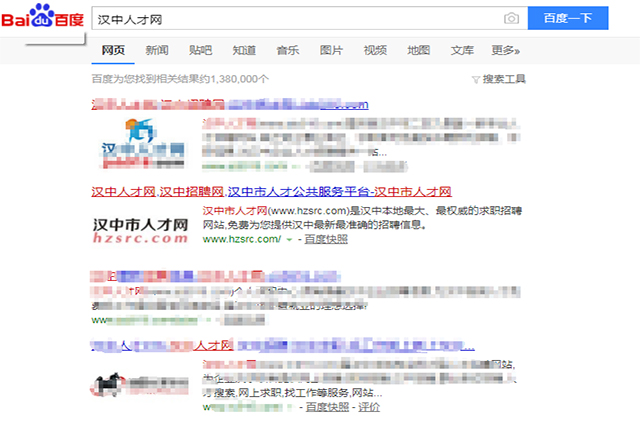This screenshot has width=640, height=426.
Task: Open the third blurred search result title
Action: pyautogui.click(x=215, y=276)
